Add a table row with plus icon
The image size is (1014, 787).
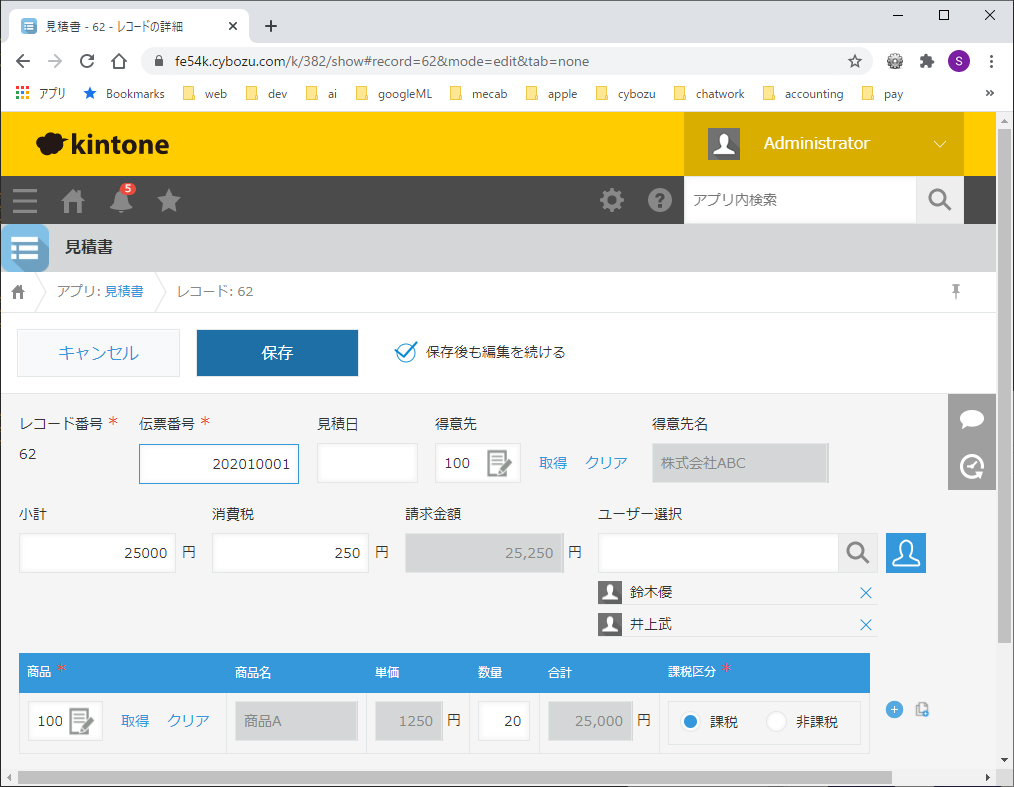pos(894,709)
